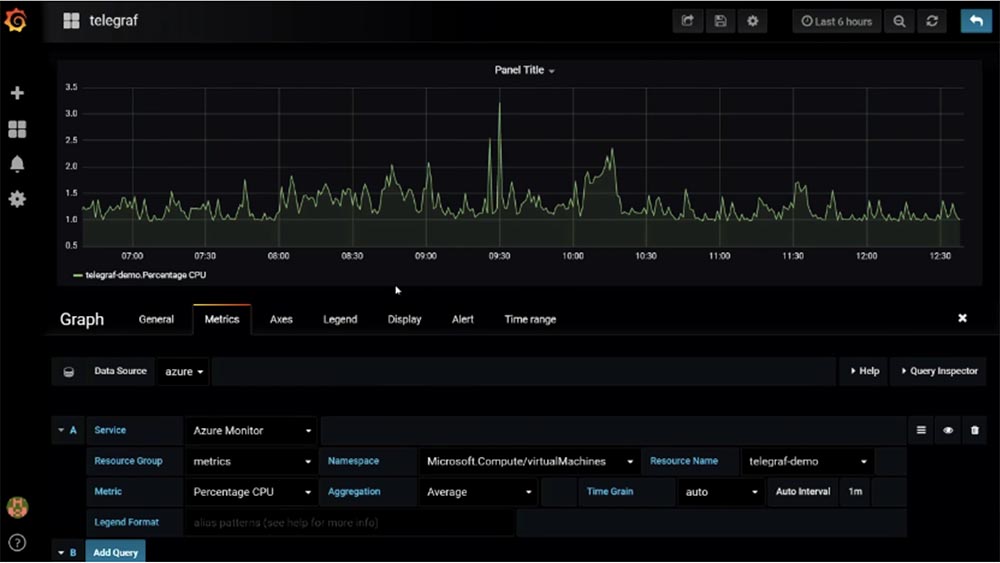The image size is (1000, 563).
Task: Open the Help question mark icon
Action: point(17,543)
